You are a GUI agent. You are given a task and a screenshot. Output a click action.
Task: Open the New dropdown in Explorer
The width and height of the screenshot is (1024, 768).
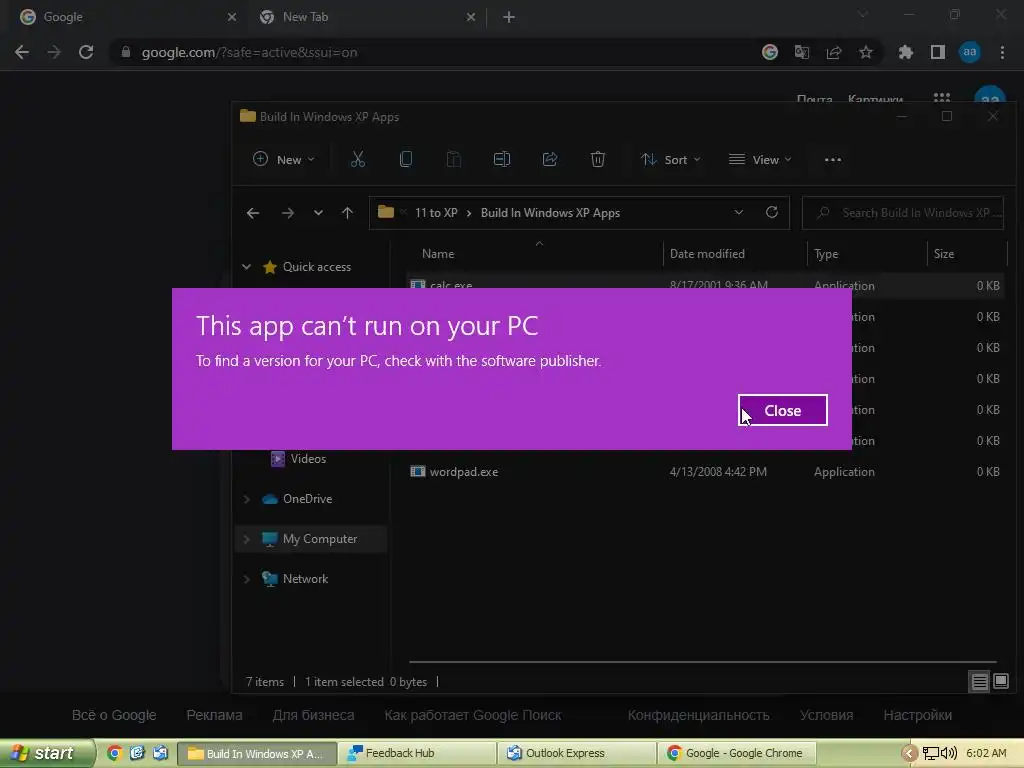[283, 159]
